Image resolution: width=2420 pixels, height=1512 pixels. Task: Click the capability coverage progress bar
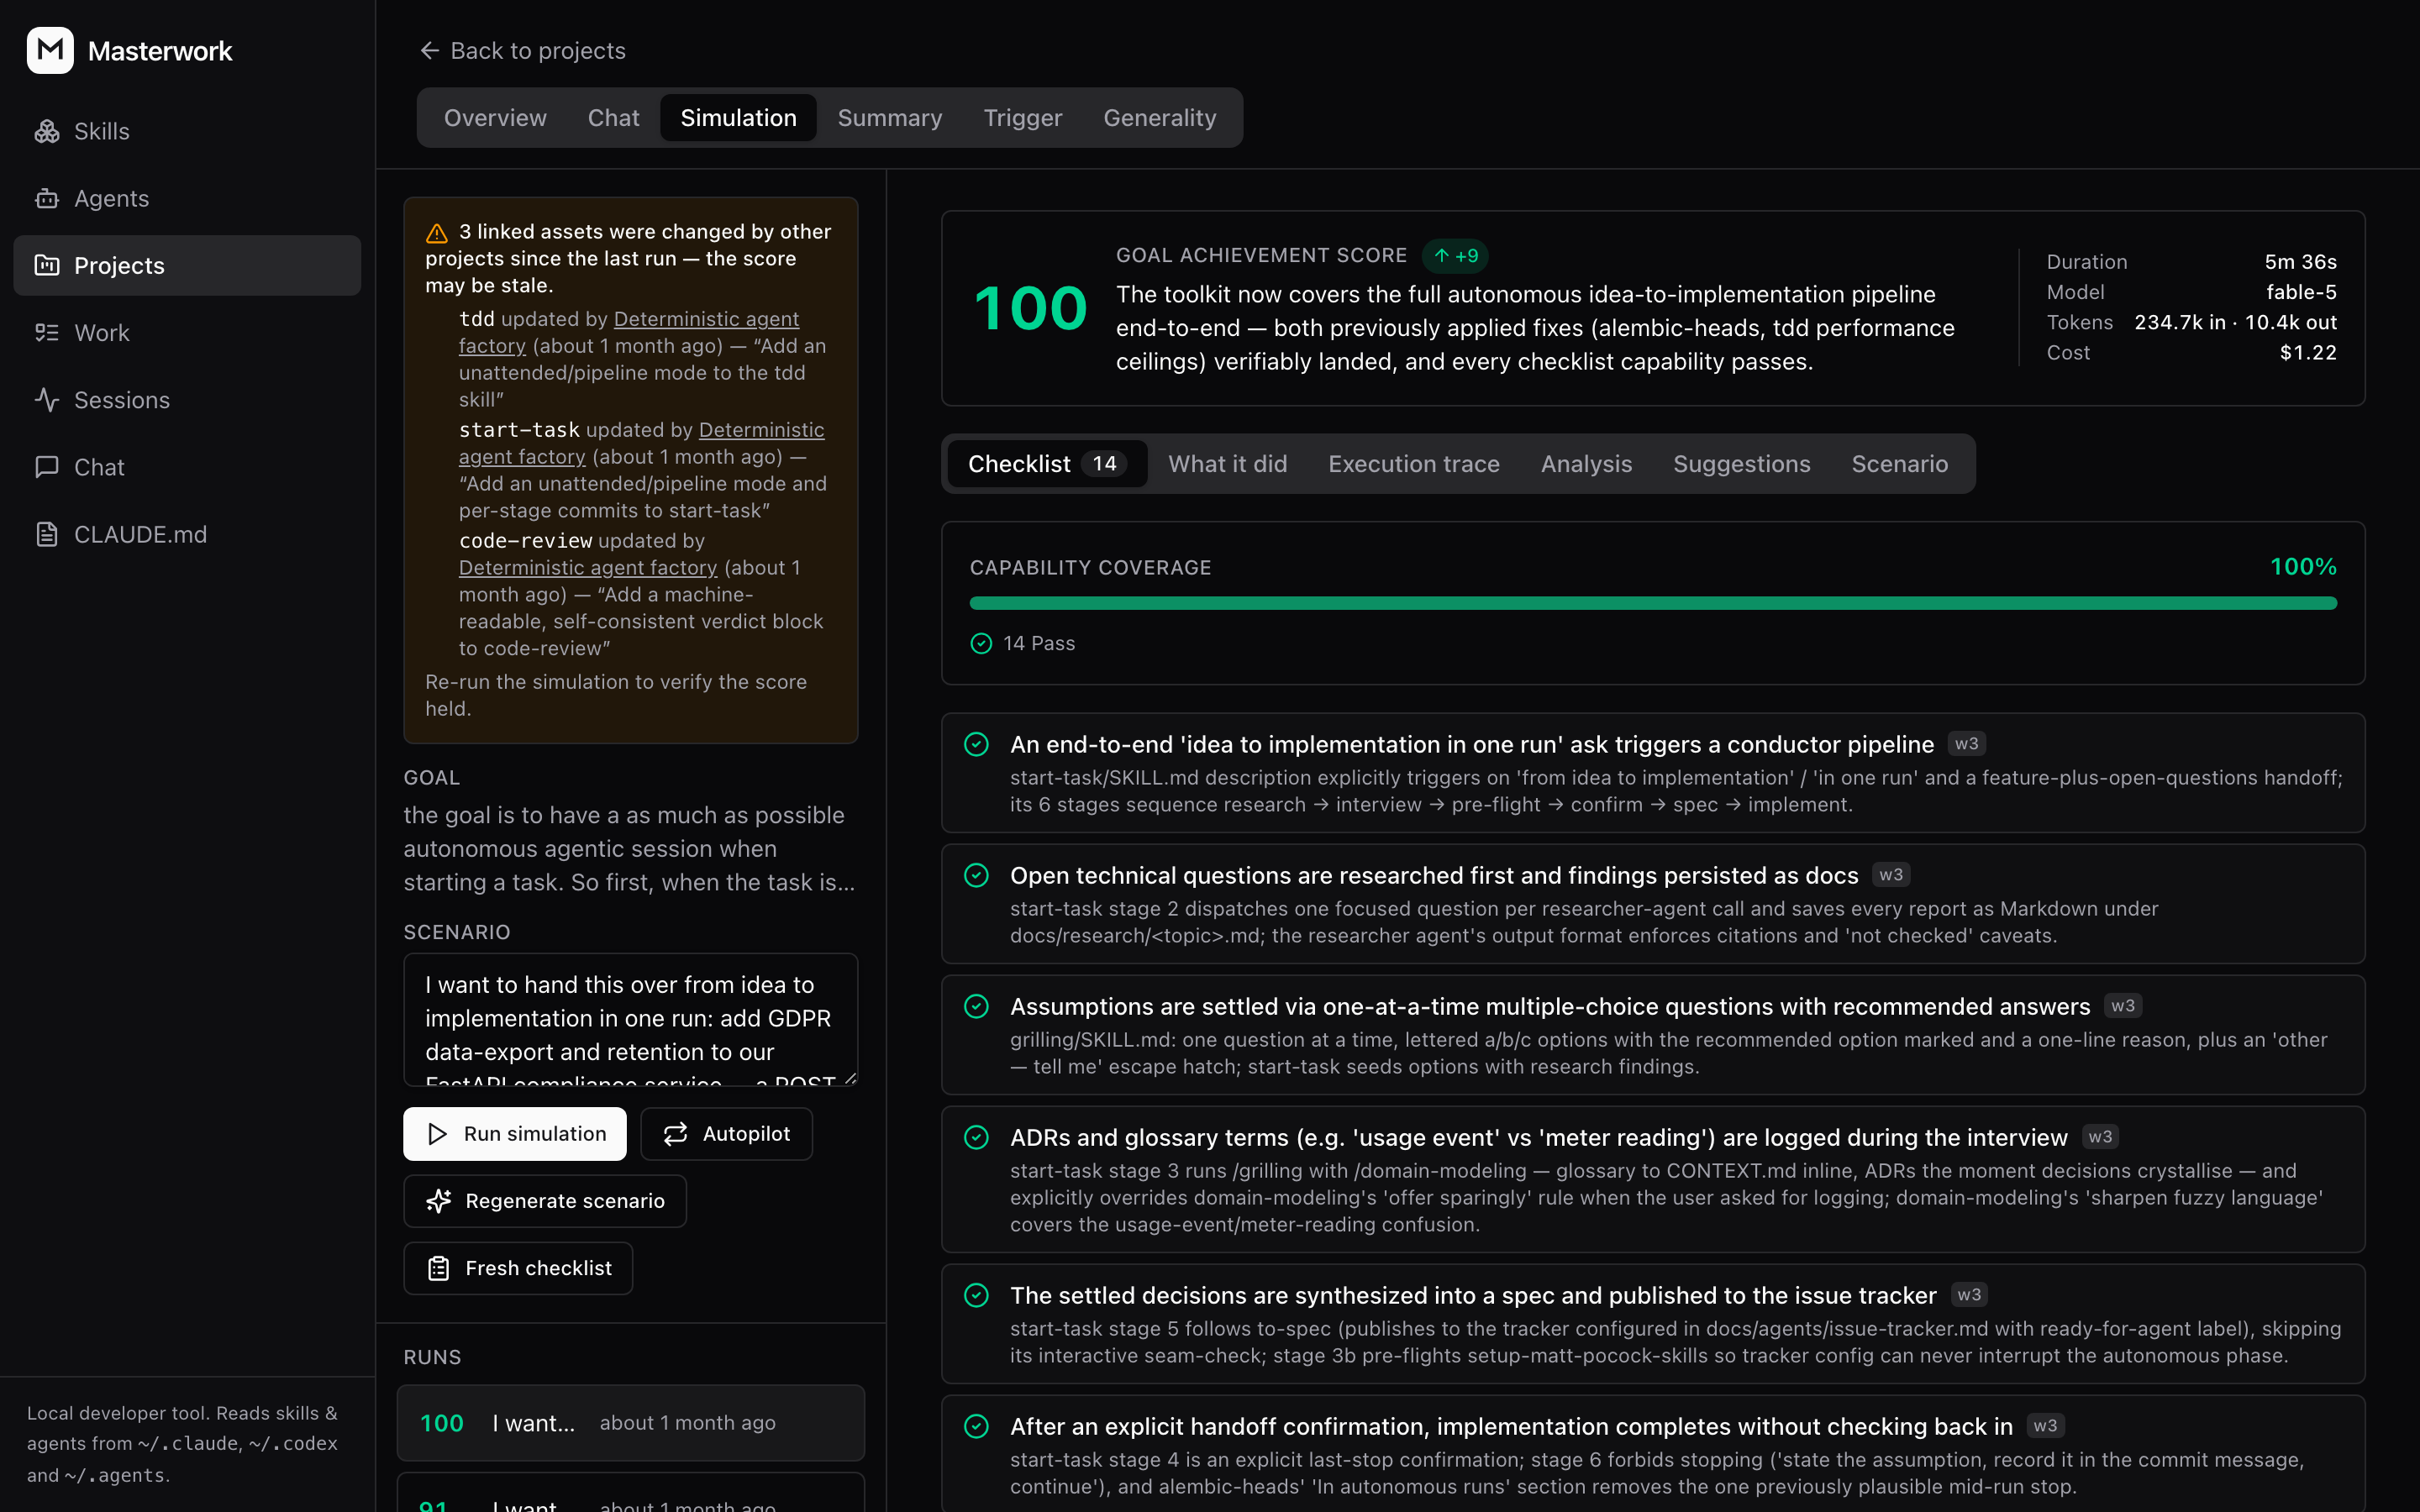1652,603
